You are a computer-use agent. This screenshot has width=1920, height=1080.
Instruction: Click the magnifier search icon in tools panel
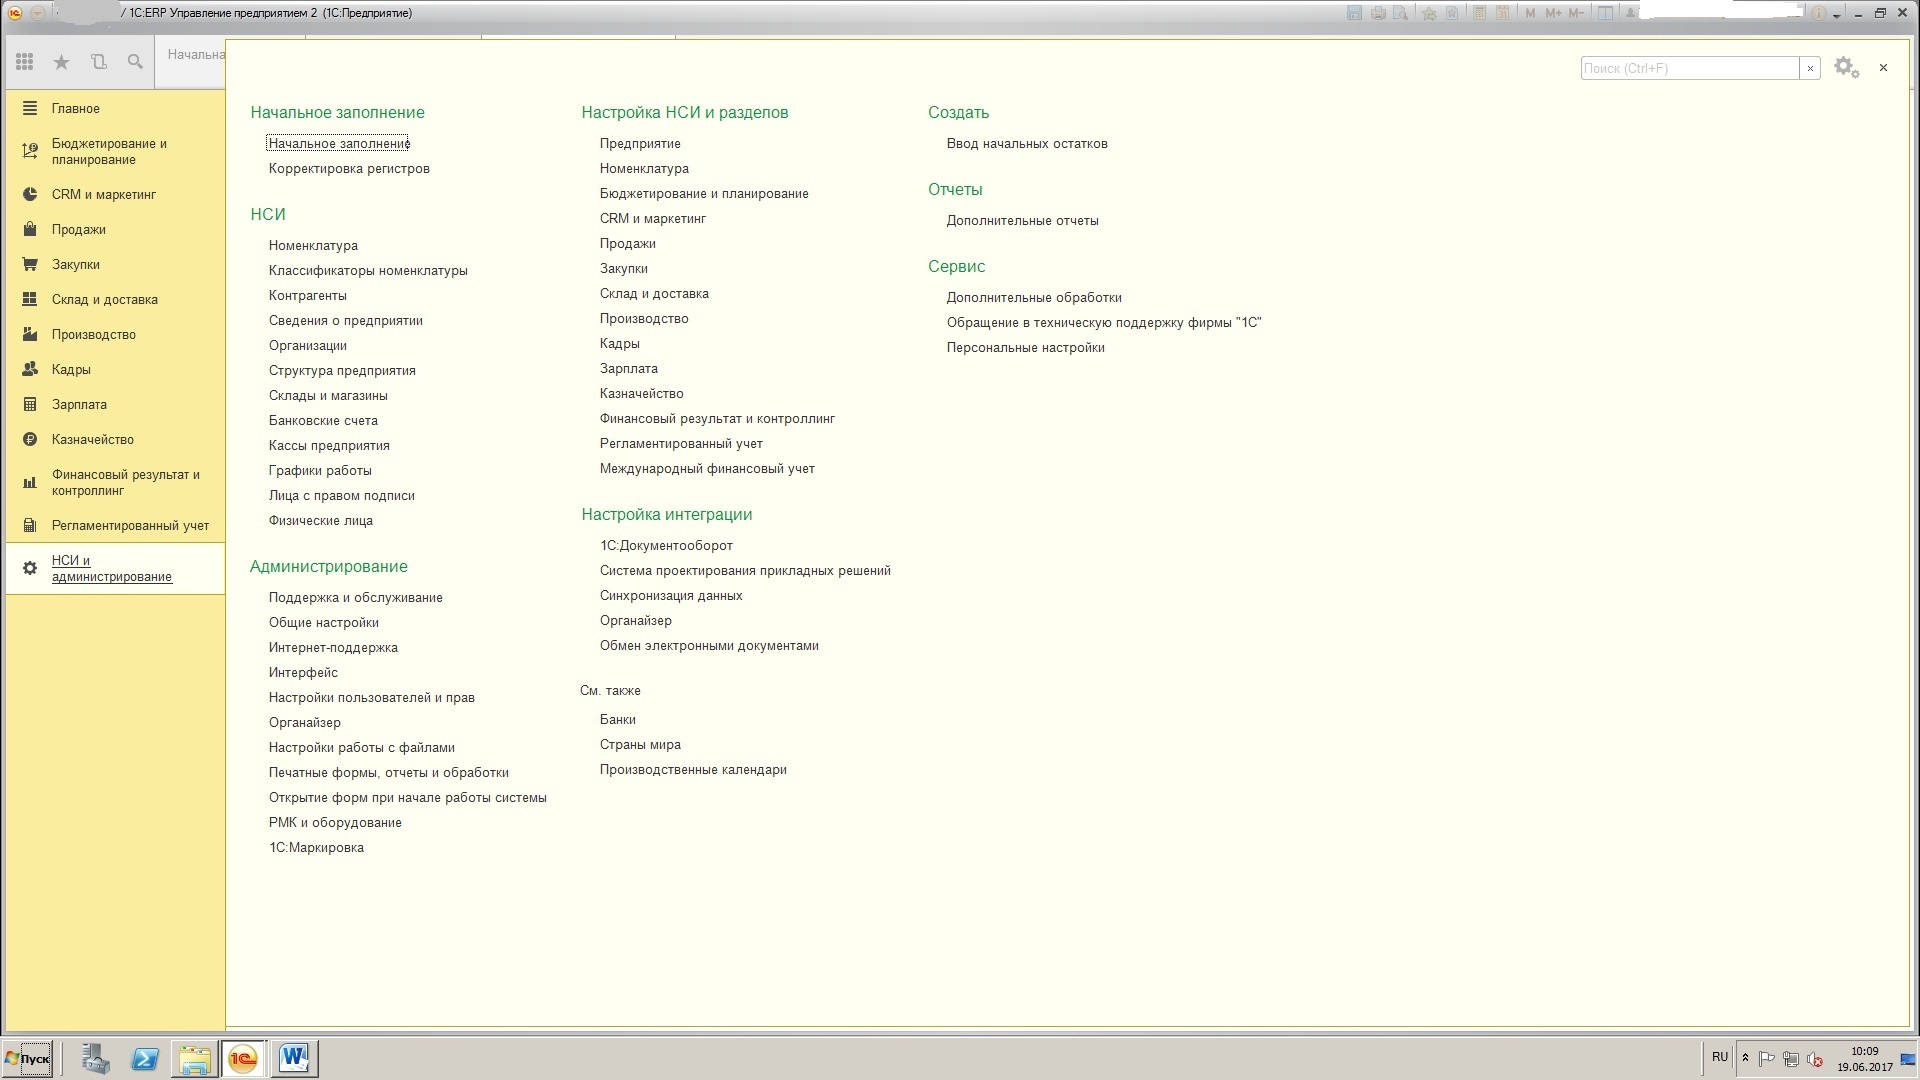[135, 62]
